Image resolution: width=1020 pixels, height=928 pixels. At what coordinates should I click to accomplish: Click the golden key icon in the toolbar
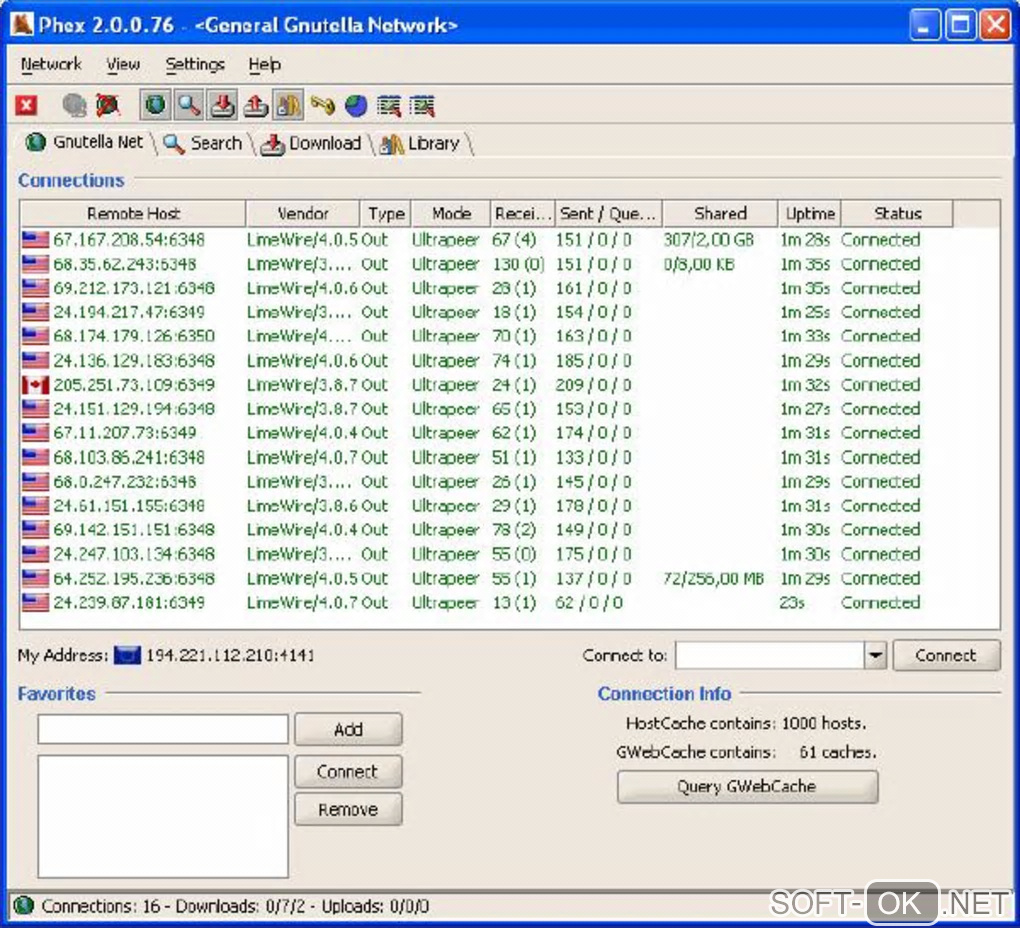(x=322, y=105)
